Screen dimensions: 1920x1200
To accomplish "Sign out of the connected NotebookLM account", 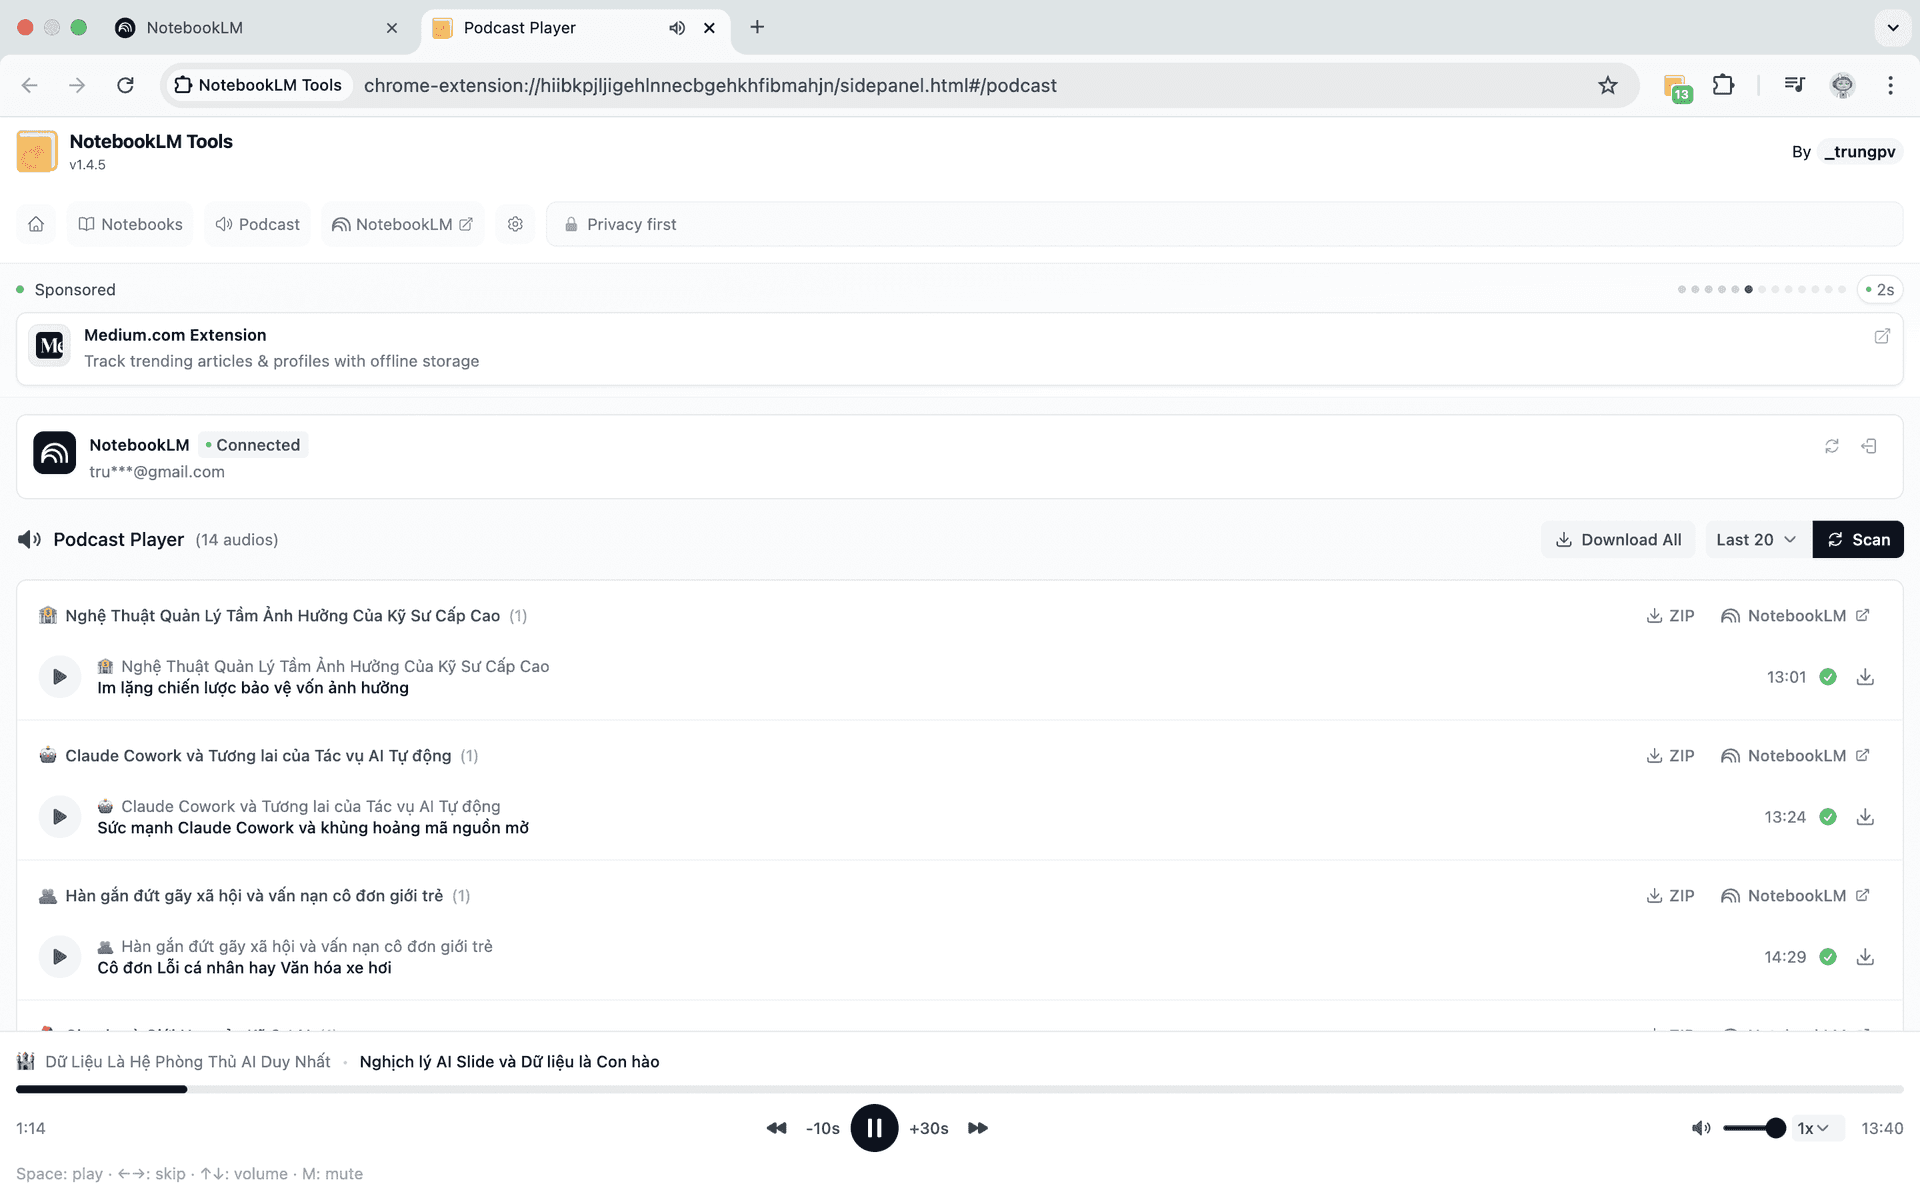I will pos(1871,446).
